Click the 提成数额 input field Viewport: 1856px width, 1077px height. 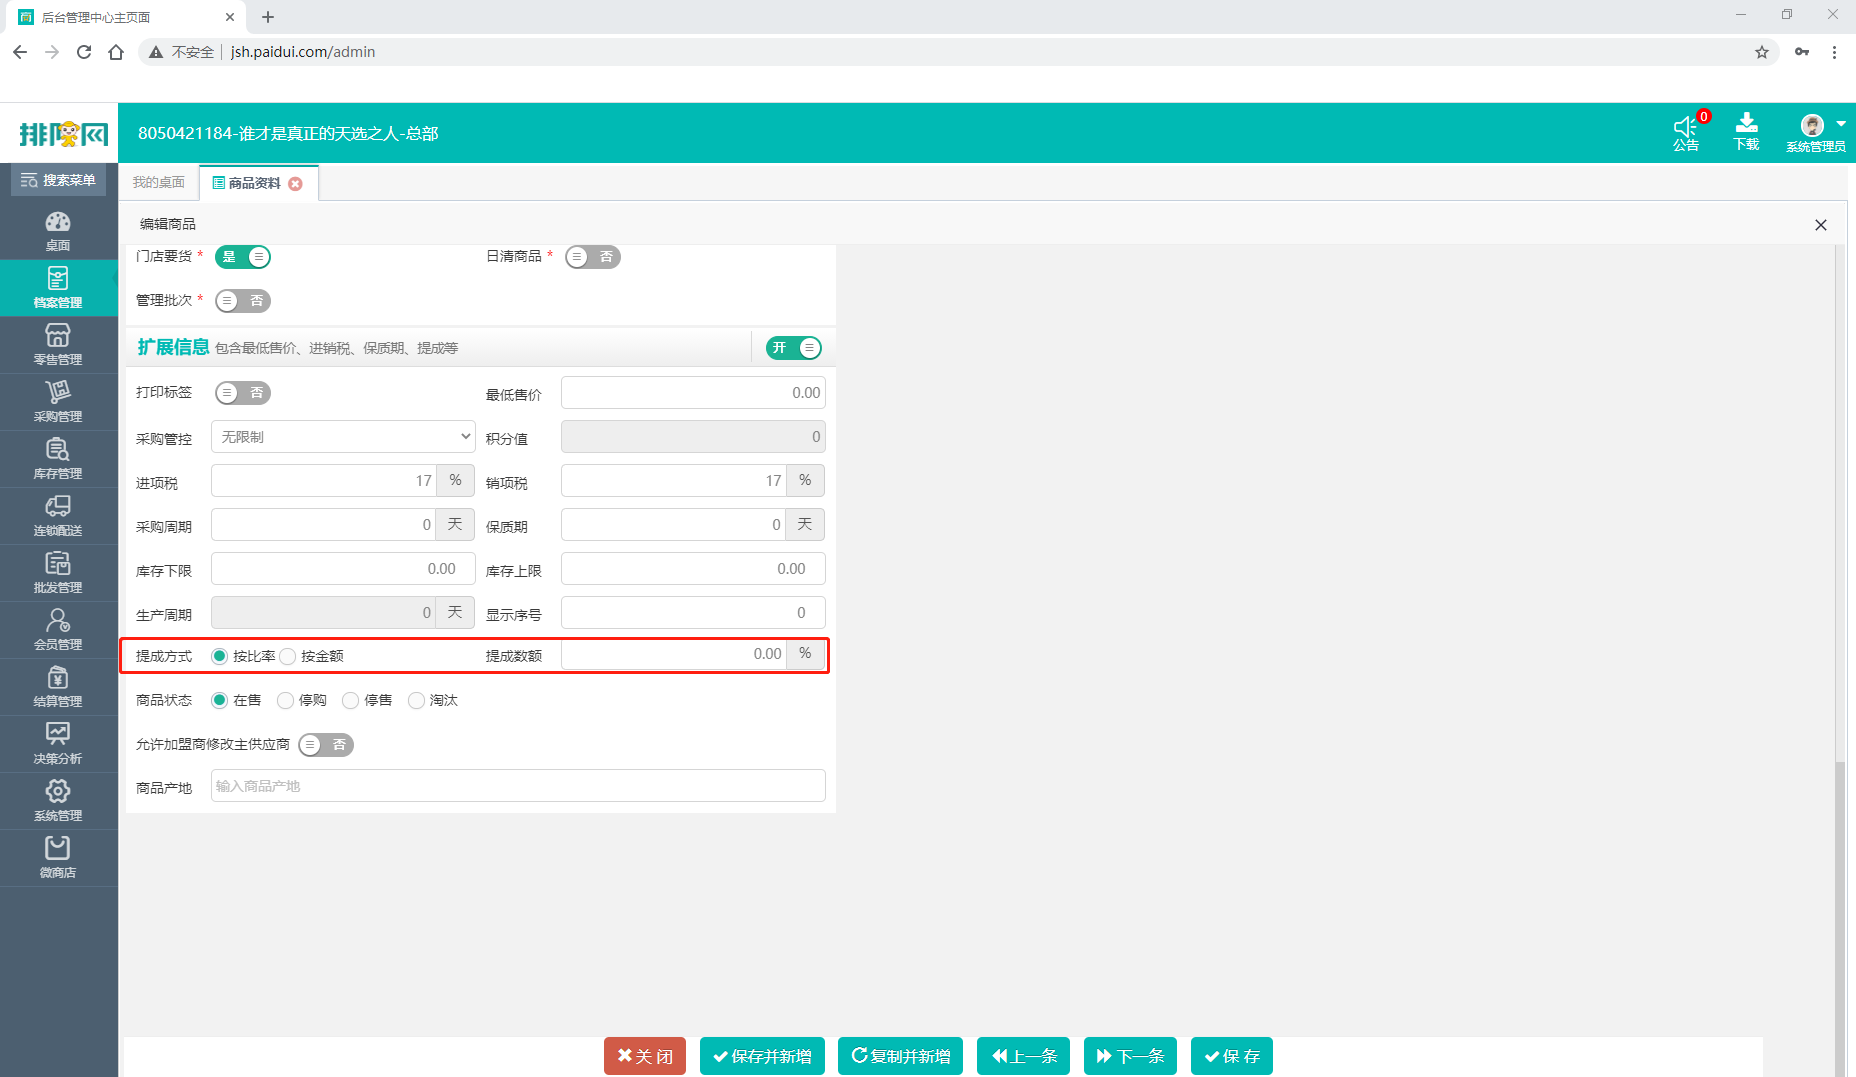pos(674,654)
